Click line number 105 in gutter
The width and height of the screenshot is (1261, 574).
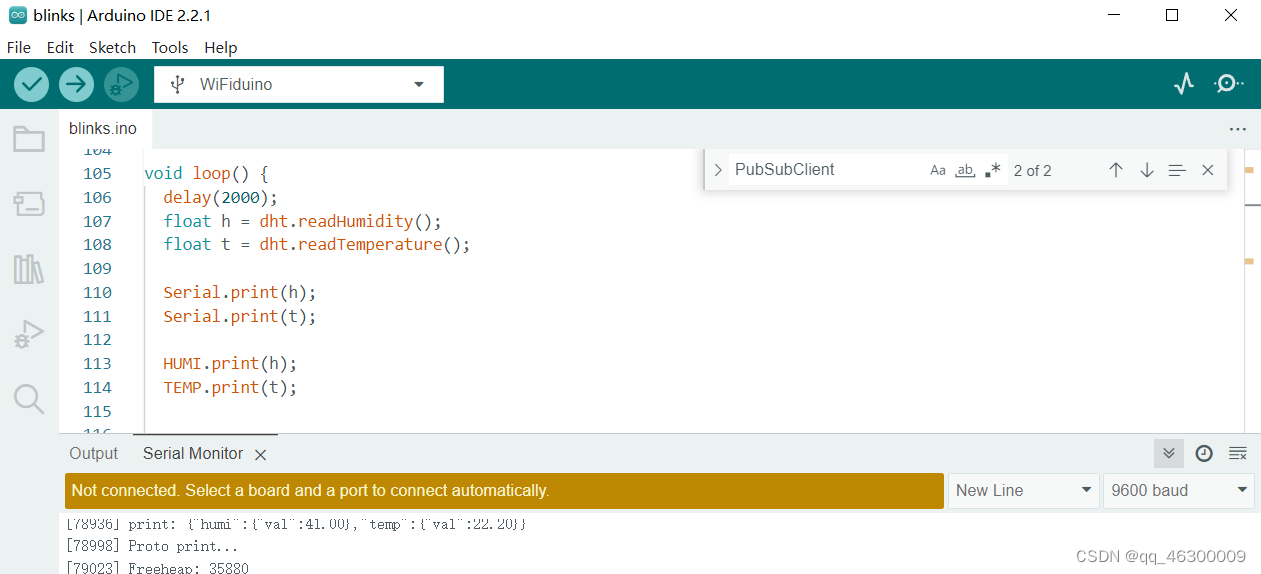click(x=98, y=174)
